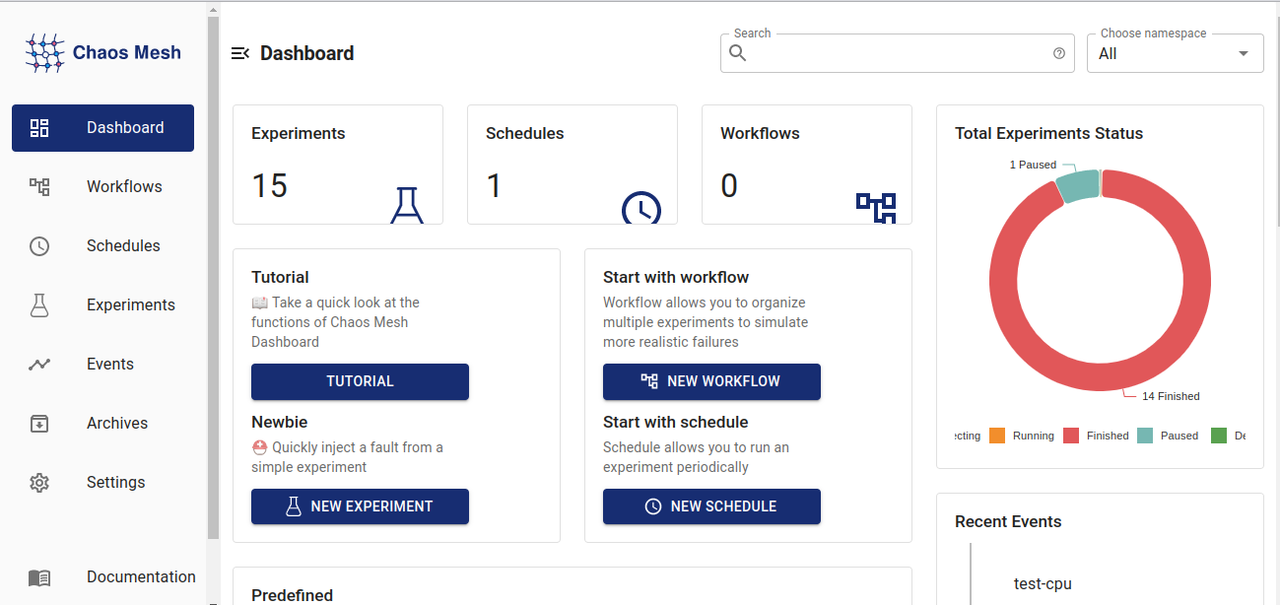
Task: Click the '1 Paused' chart label
Action: click(x=1033, y=165)
